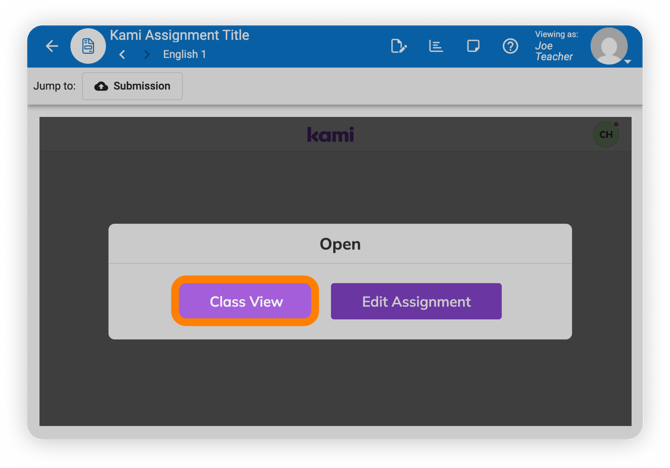Click the Class View button

[245, 301]
